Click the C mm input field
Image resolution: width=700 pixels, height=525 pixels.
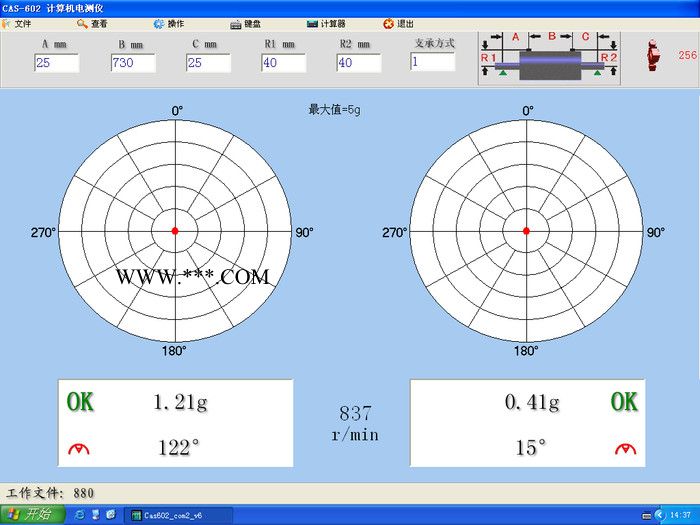click(x=208, y=63)
